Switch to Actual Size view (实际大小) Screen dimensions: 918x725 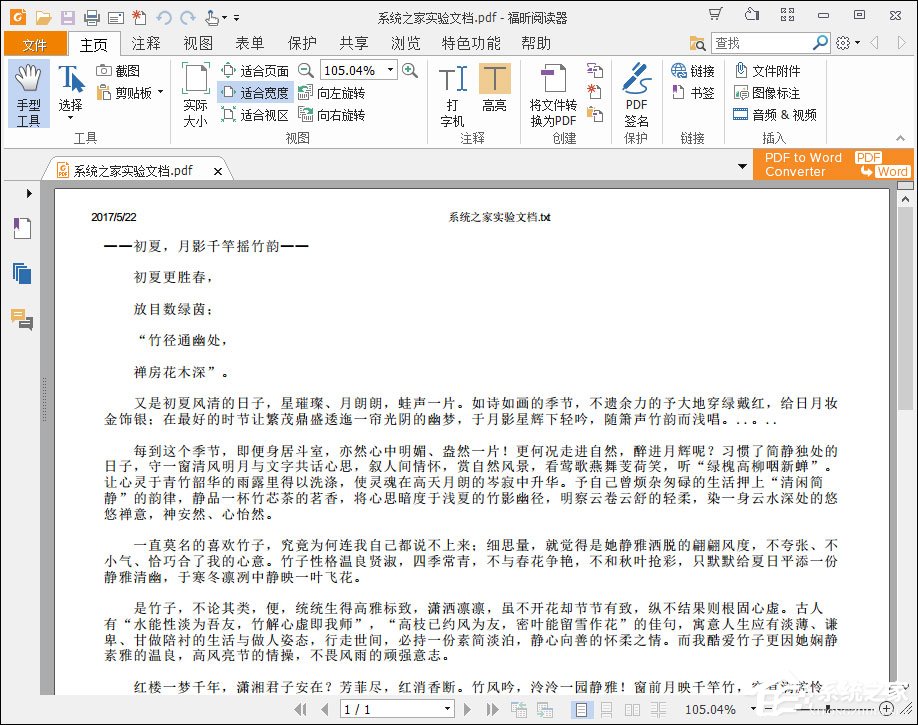click(194, 95)
